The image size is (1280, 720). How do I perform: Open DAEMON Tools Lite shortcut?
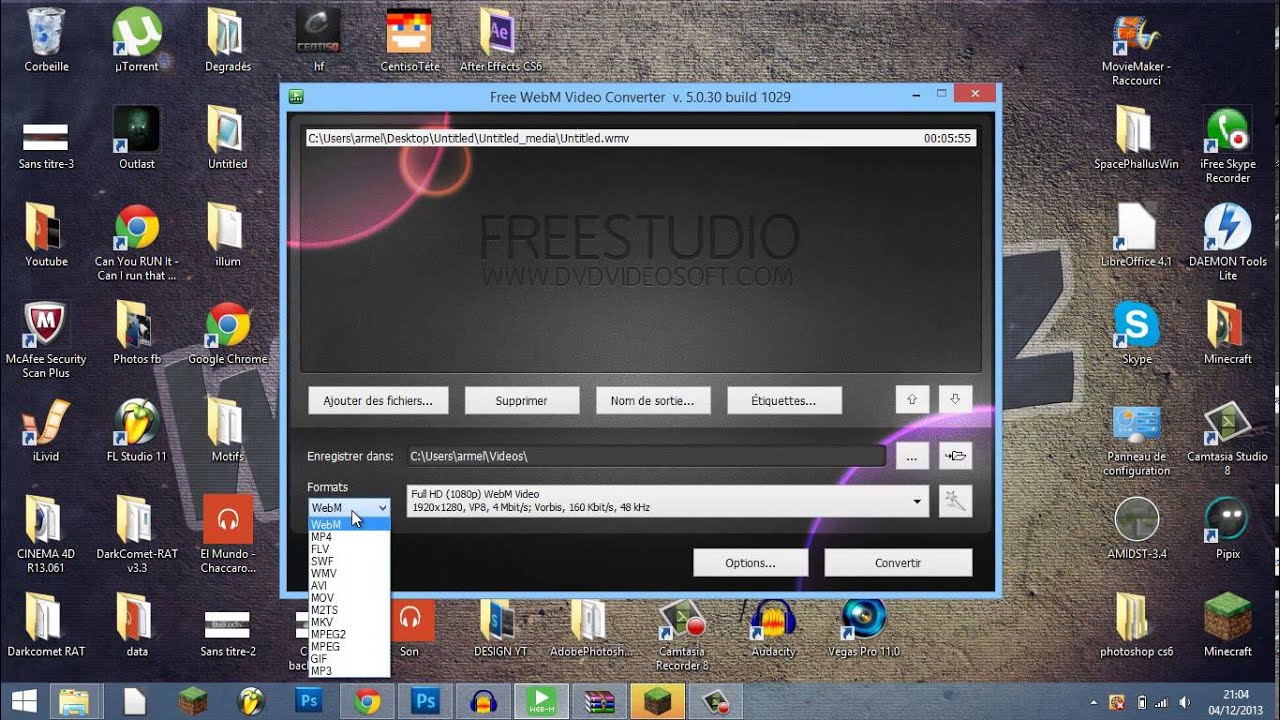(1227, 242)
